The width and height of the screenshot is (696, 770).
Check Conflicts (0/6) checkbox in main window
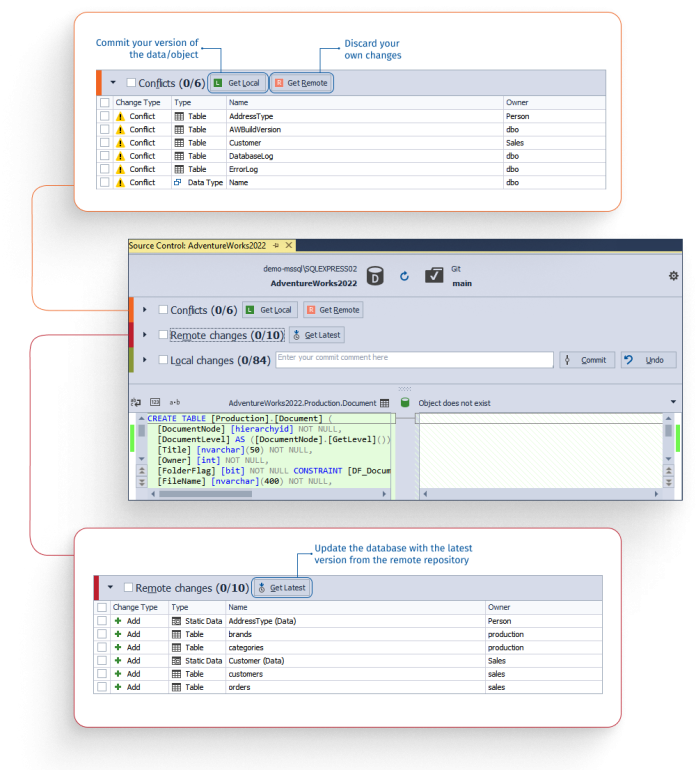[163, 310]
